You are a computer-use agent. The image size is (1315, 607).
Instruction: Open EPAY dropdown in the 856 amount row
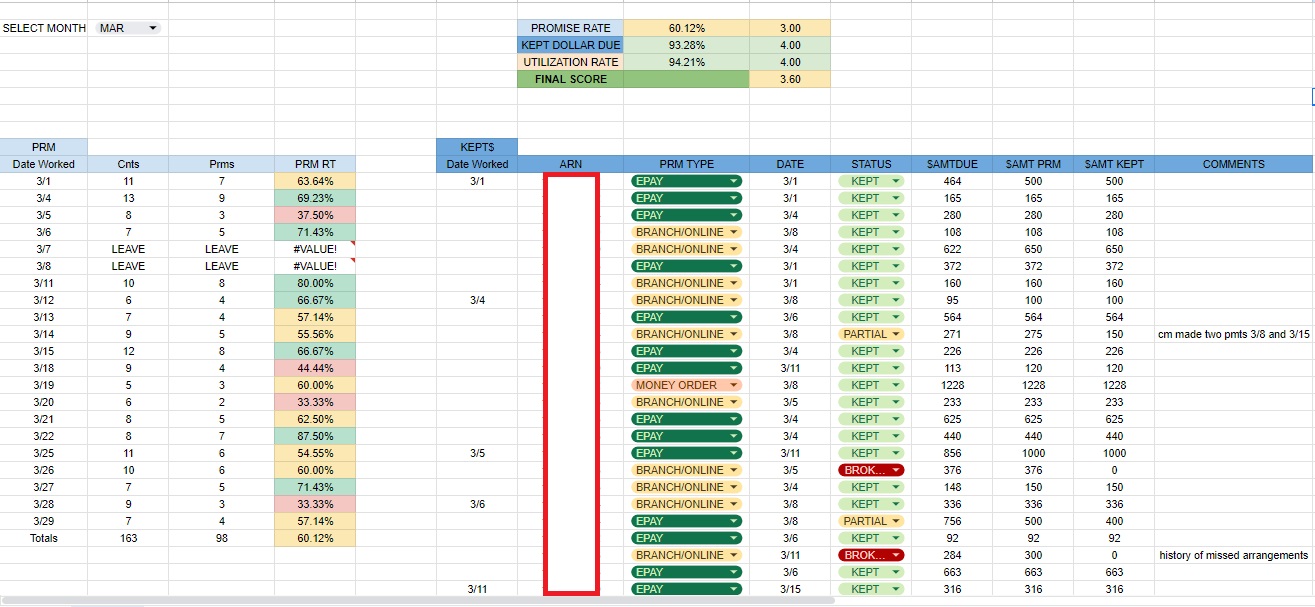(x=686, y=453)
